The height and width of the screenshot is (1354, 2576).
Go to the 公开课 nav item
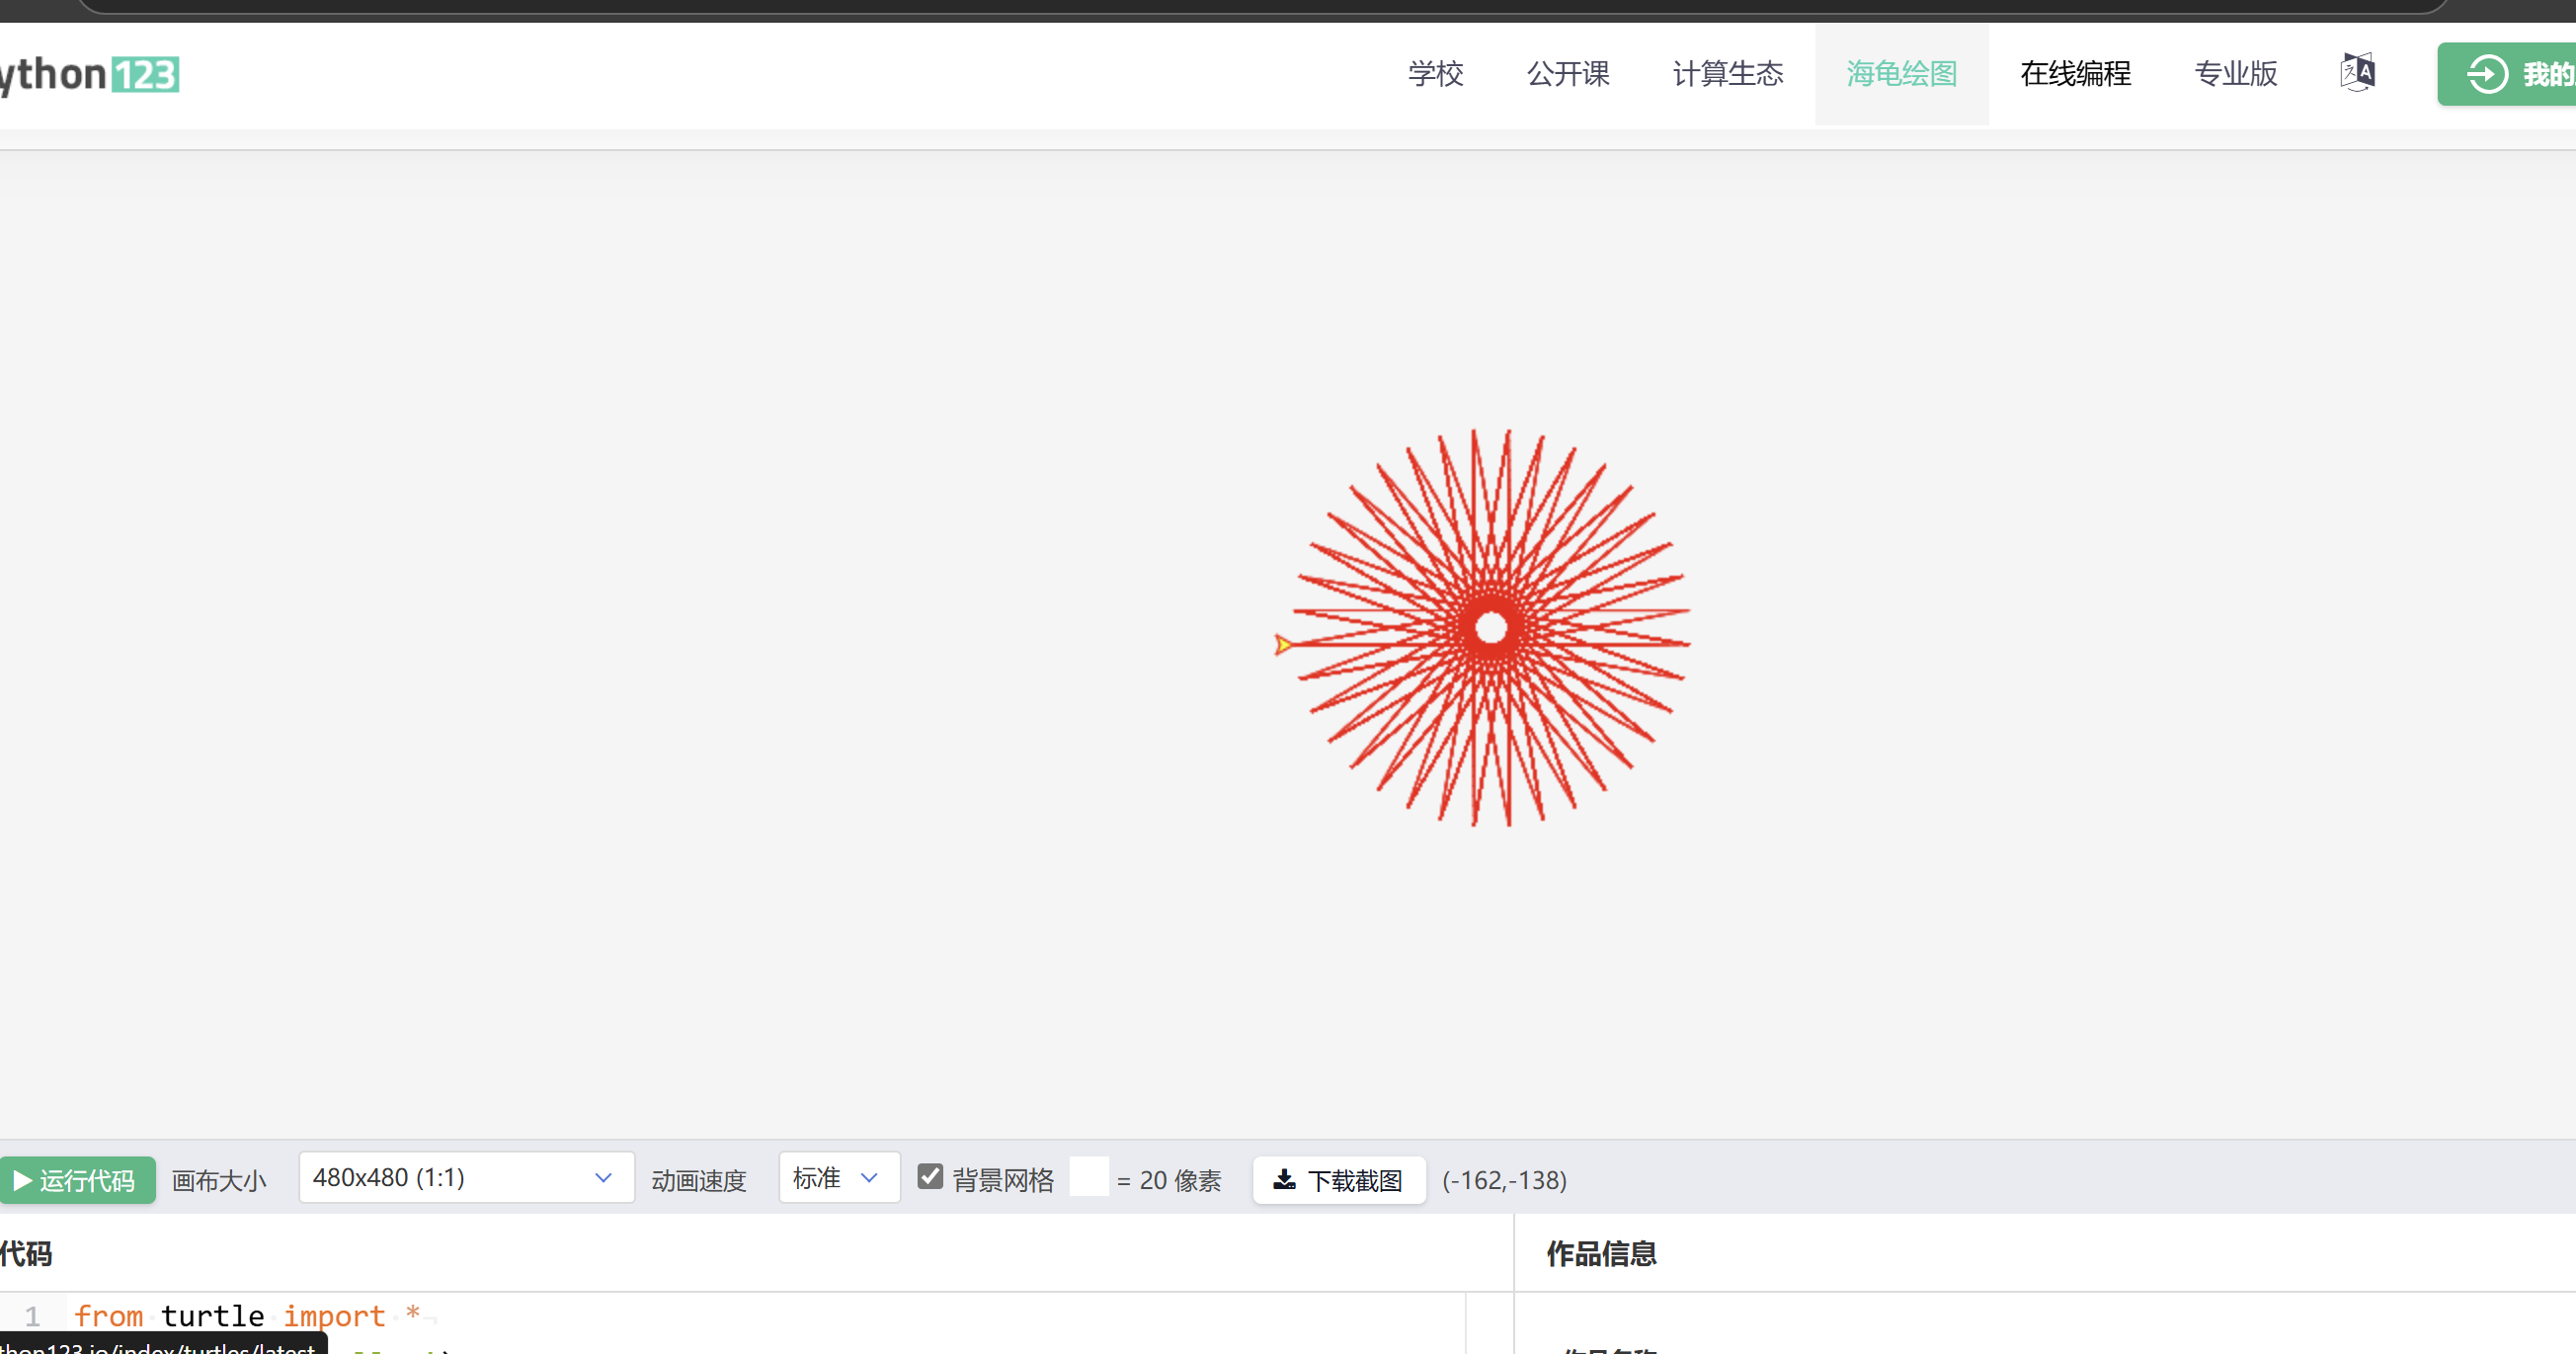pyautogui.click(x=1567, y=74)
